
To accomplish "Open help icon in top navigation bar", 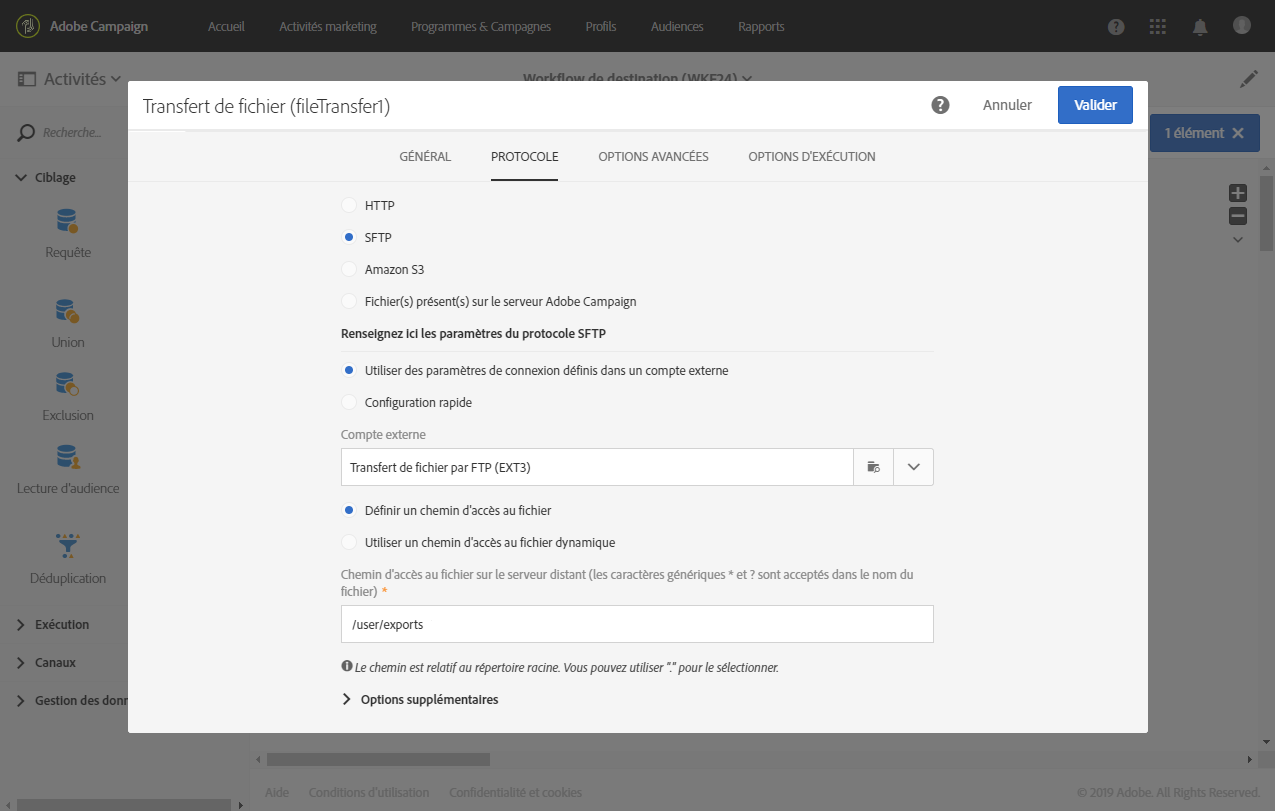I will [1116, 27].
